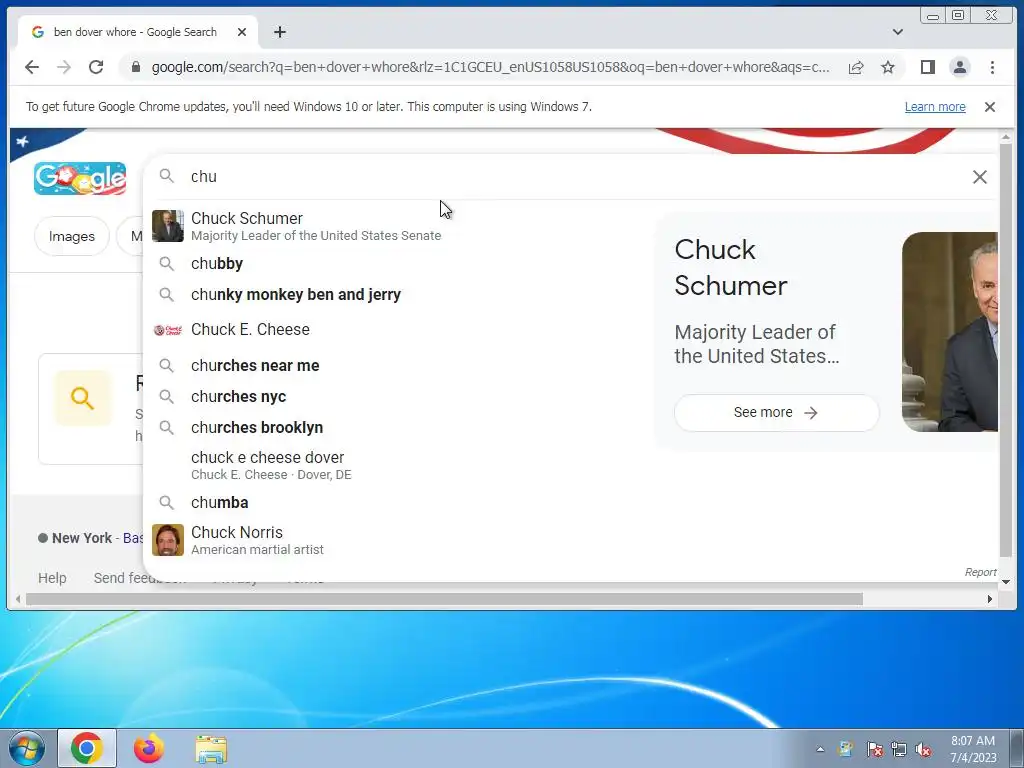Click horizontal scrollbar right arrow

click(x=990, y=599)
